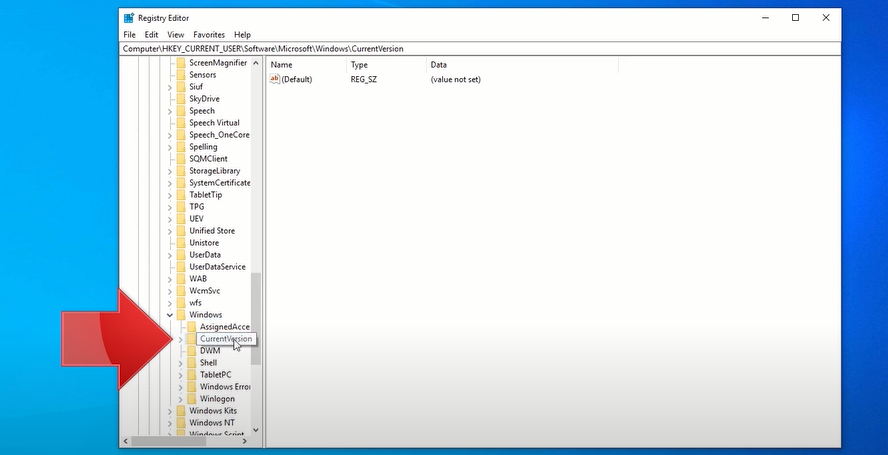Select the Unistore key

(204, 243)
